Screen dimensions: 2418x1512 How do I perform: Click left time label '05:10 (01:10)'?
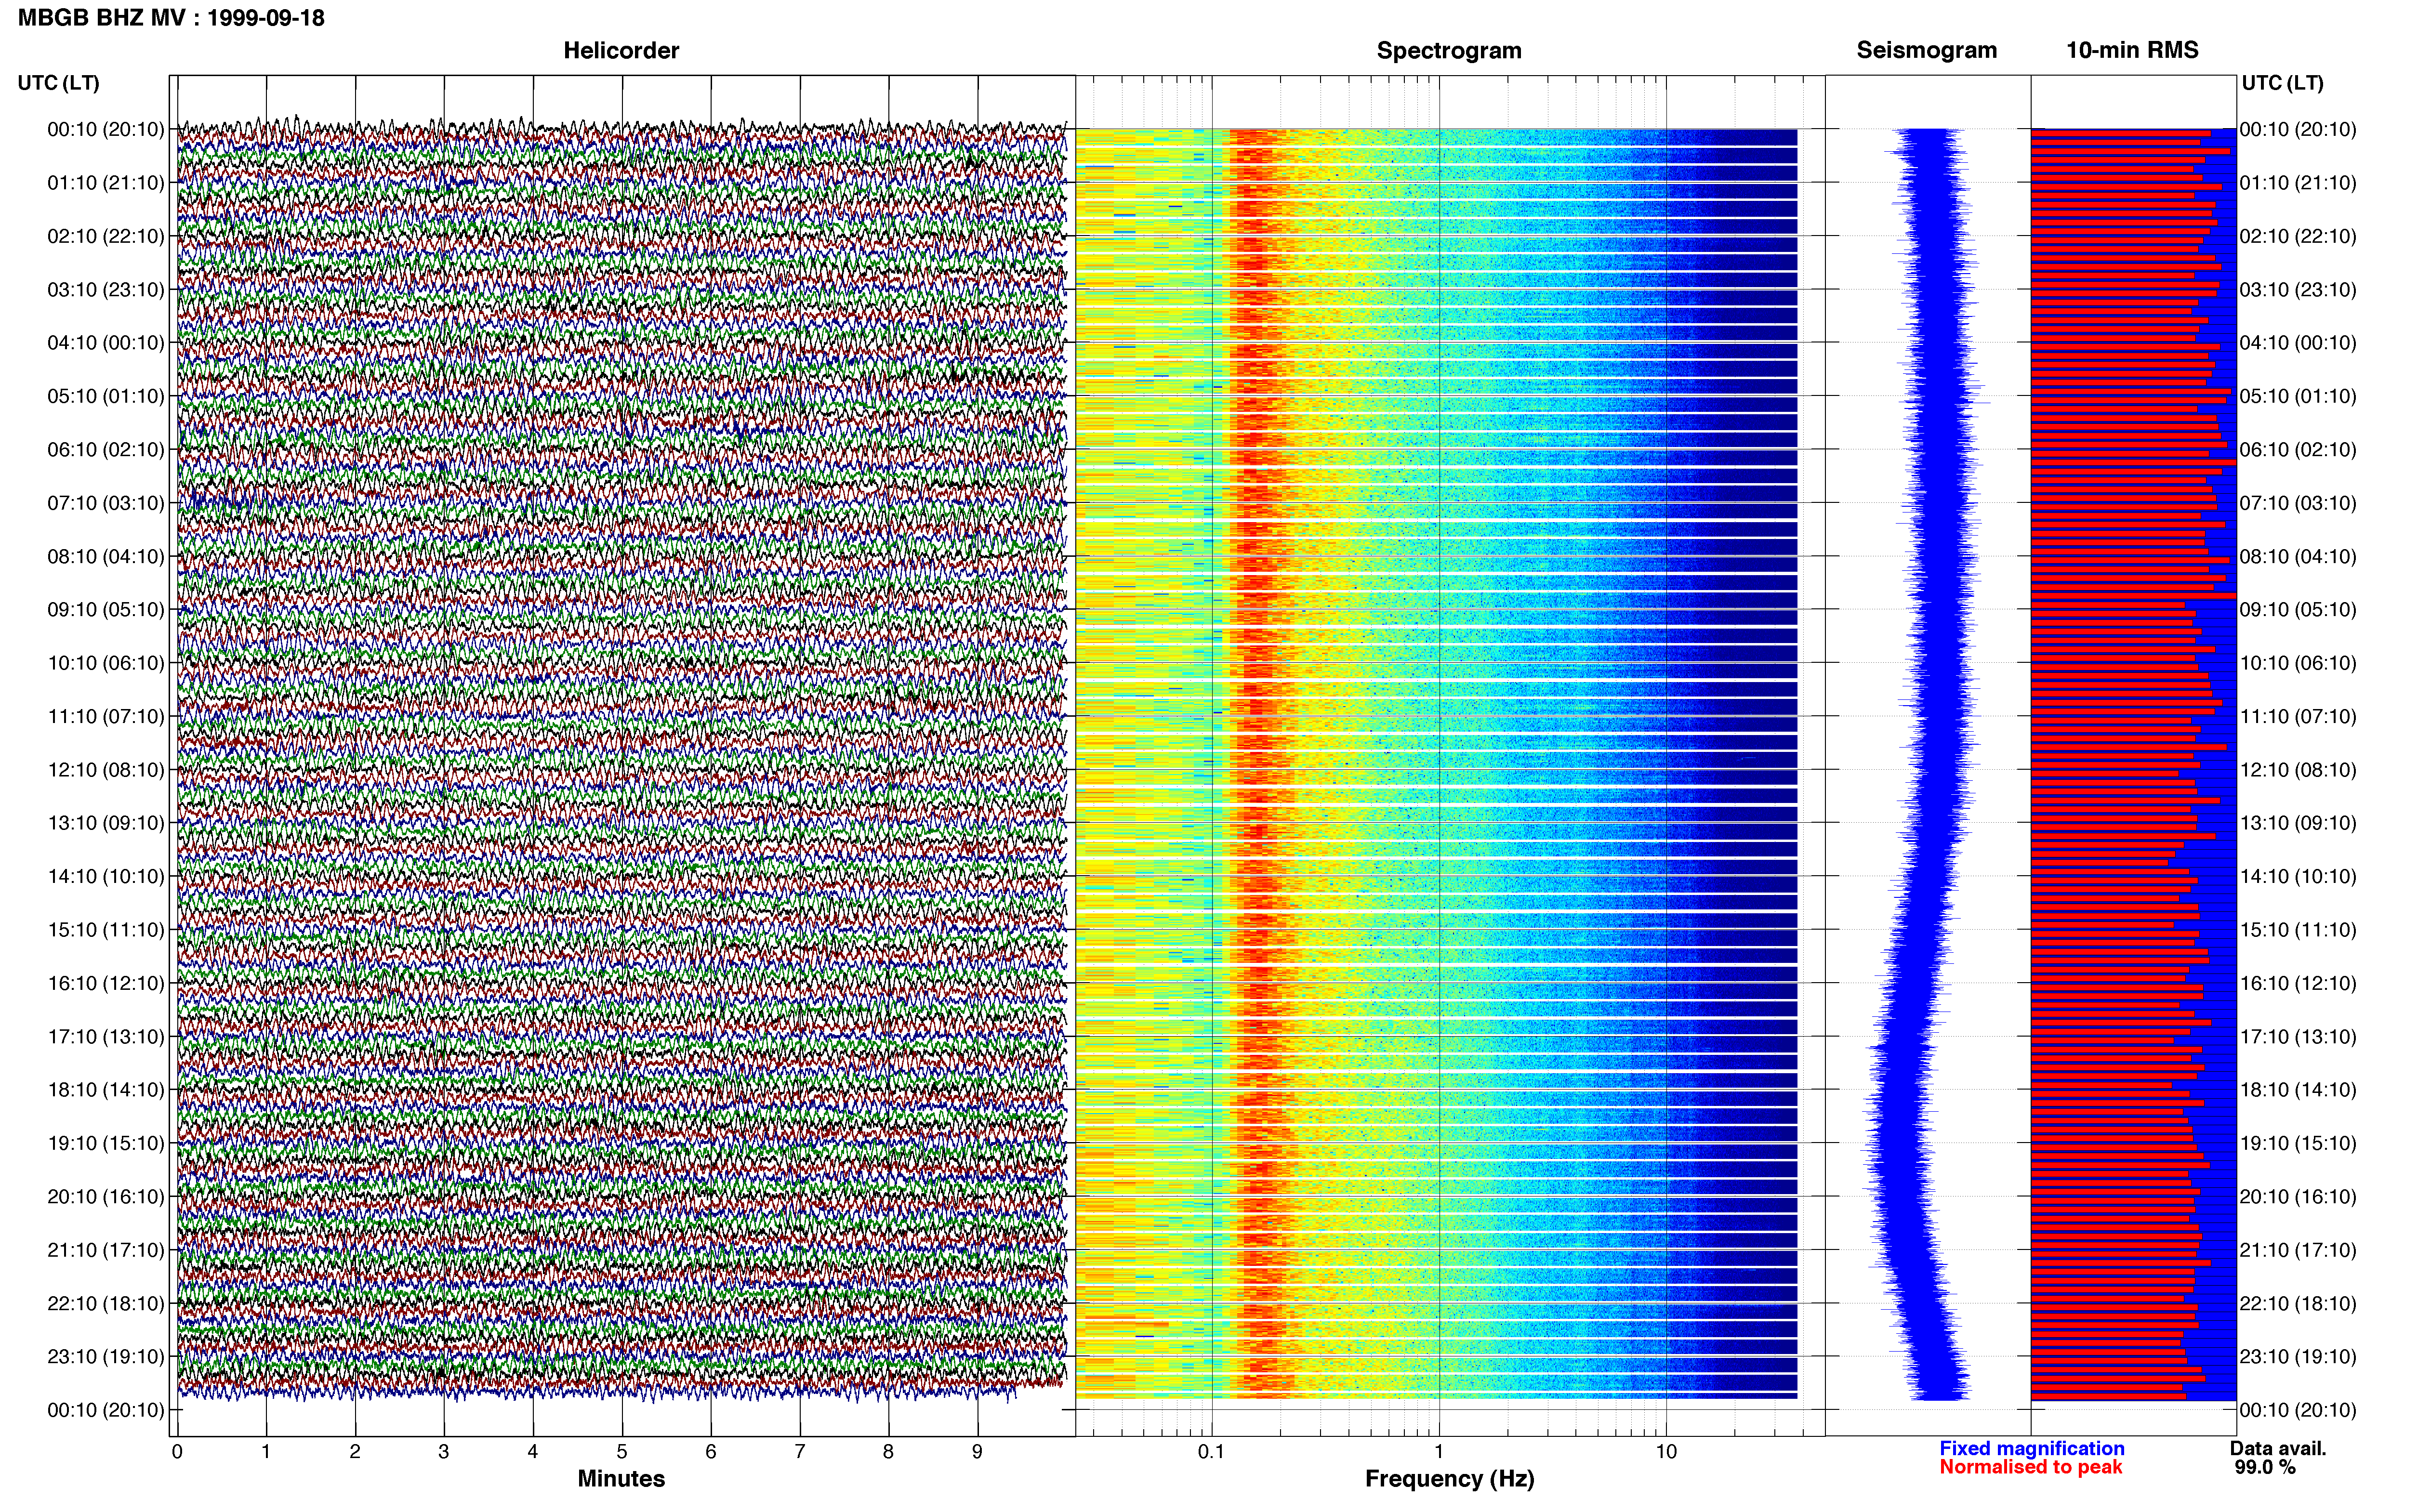click(106, 396)
